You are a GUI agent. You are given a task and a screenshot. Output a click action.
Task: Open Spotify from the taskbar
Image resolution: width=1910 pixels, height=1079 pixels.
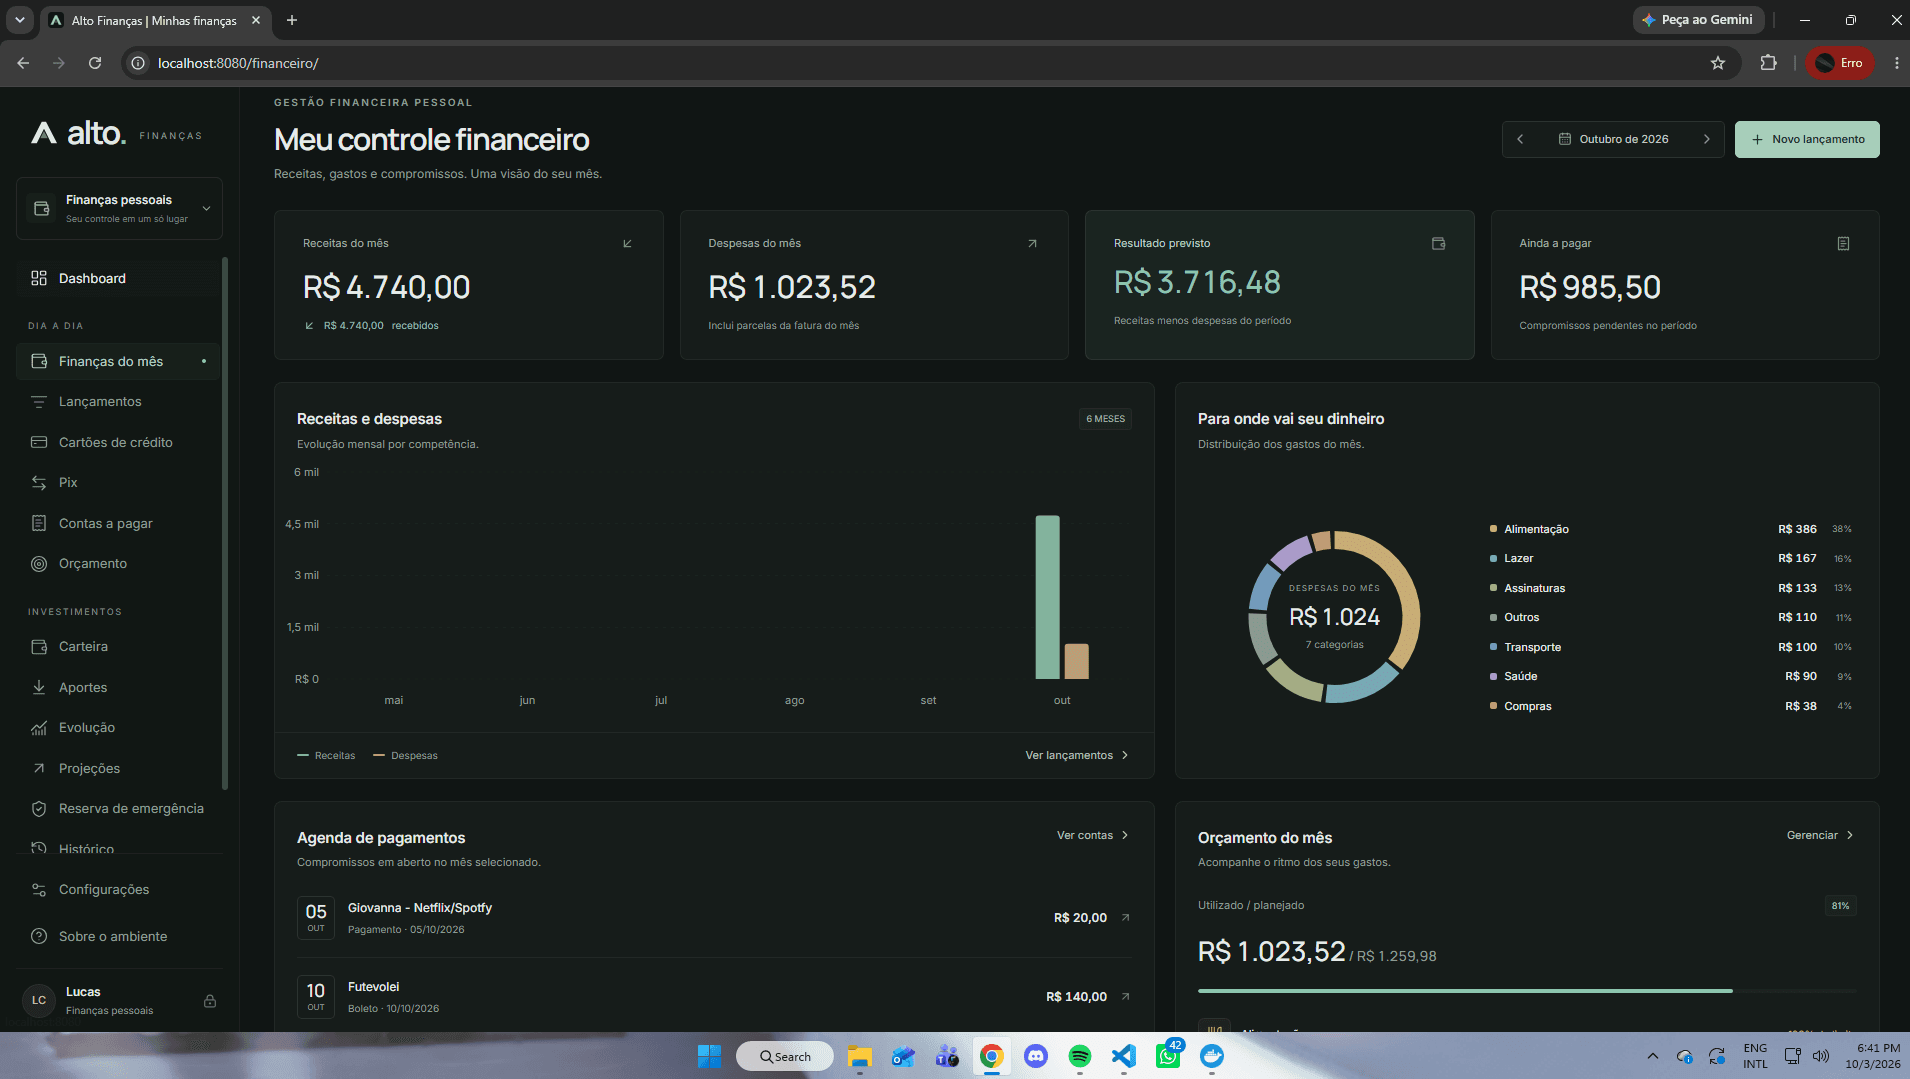pyautogui.click(x=1080, y=1056)
